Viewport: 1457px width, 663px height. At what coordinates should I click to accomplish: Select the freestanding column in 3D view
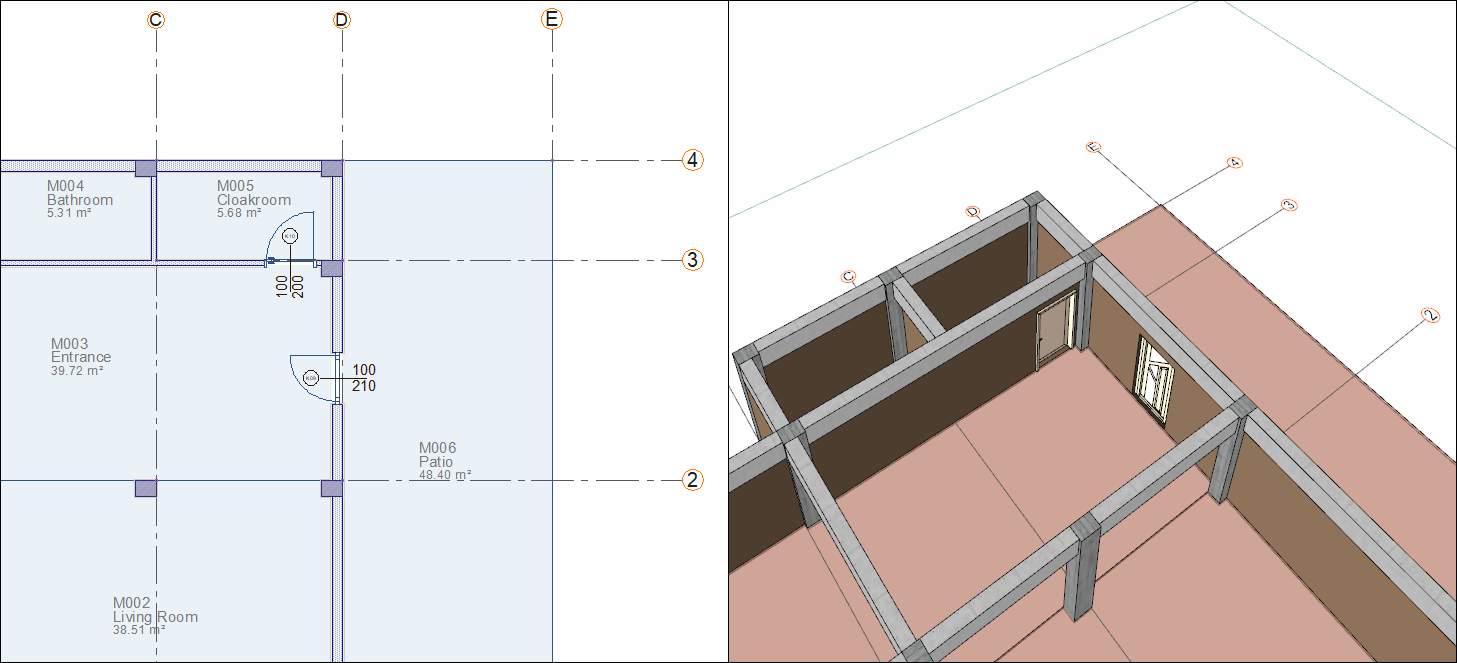(1083, 567)
